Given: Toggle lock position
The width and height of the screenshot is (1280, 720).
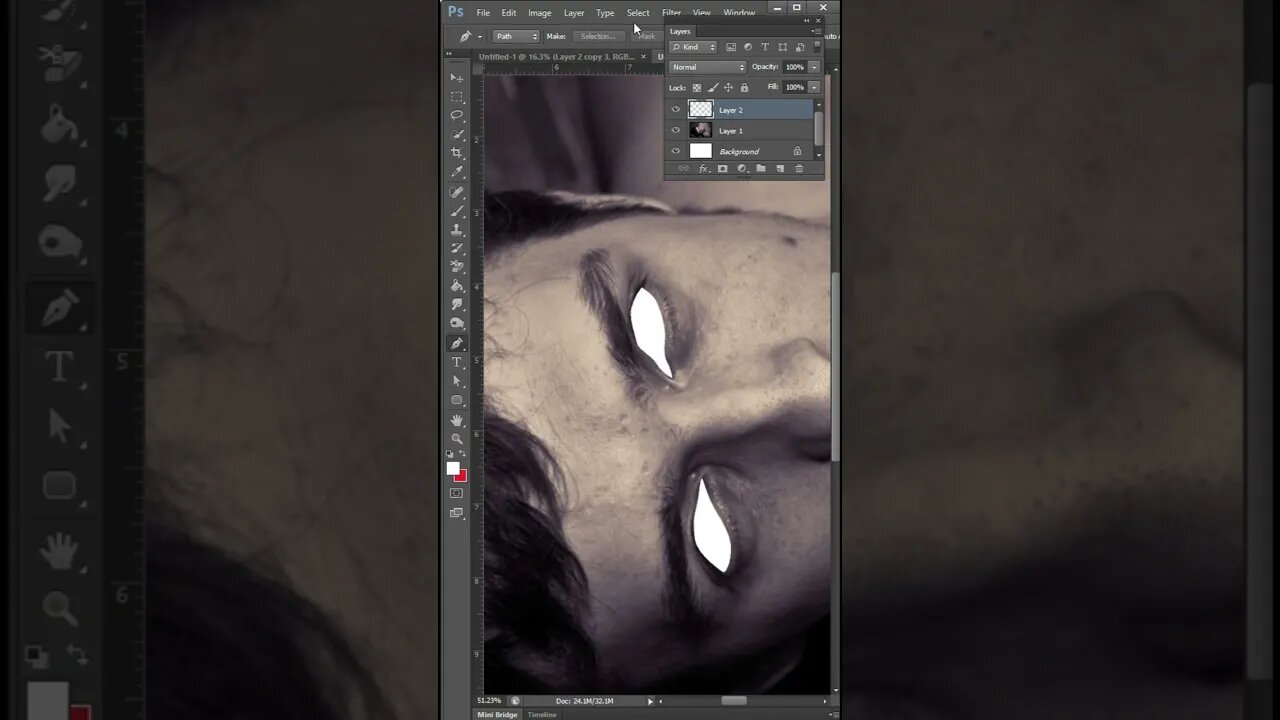Looking at the screenshot, I should pos(728,88).
